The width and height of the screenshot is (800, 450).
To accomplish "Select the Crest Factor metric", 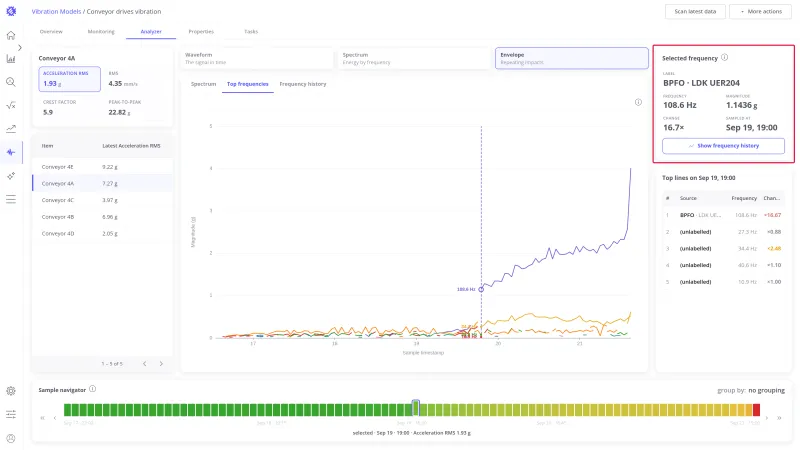I will click(x=69, y=108).
